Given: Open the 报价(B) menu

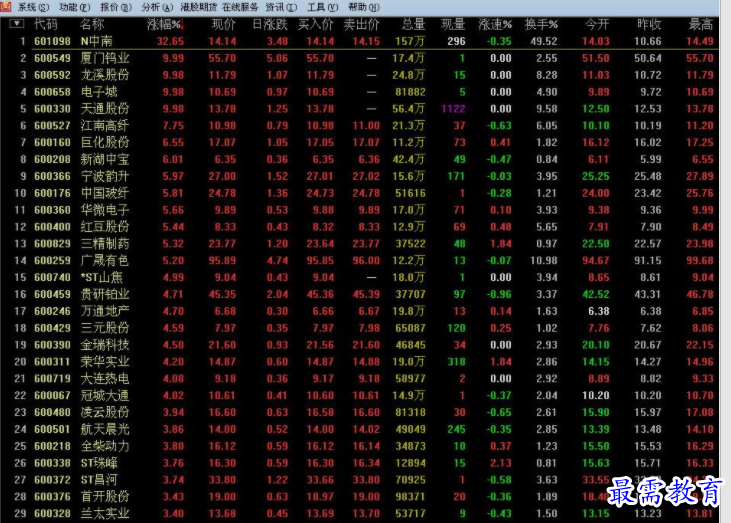Looking at the screenshot, I should point(116,7).
